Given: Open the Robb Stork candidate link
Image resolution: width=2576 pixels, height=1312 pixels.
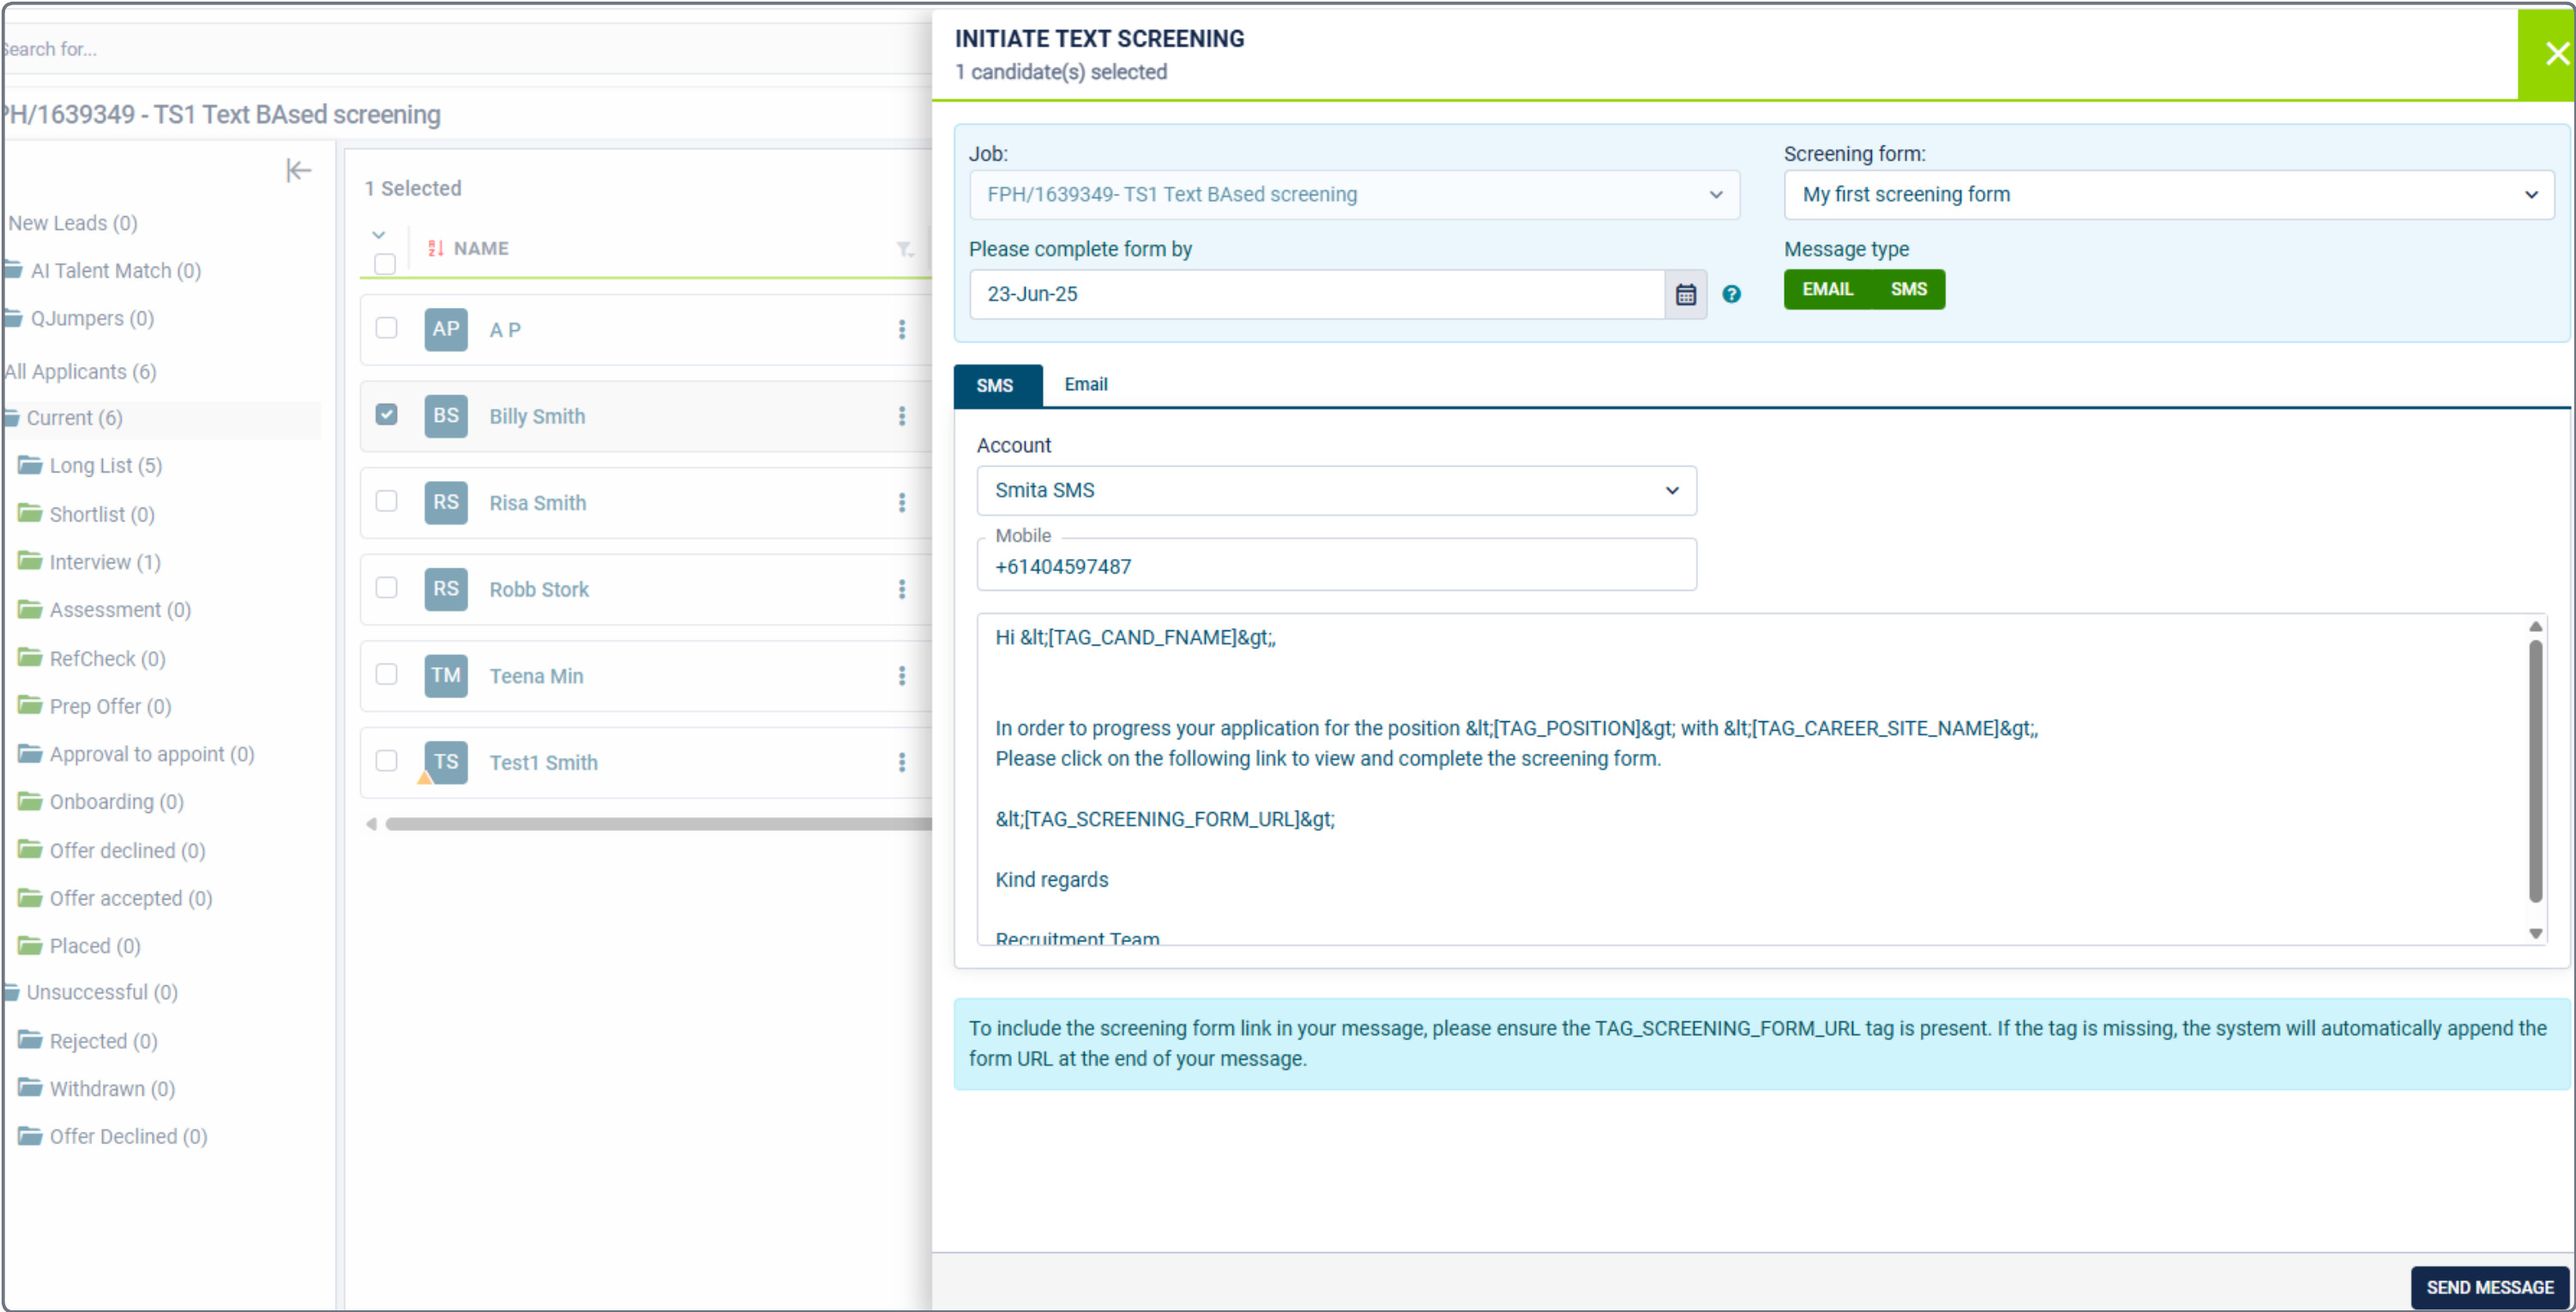Looking at the screenshot, I should 538,589.
